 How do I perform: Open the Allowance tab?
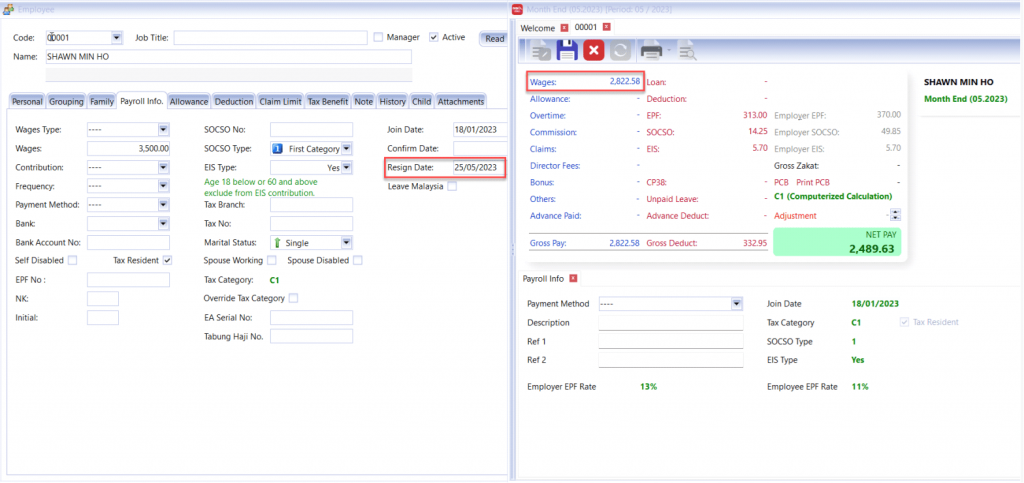click(x=189, y=101)
